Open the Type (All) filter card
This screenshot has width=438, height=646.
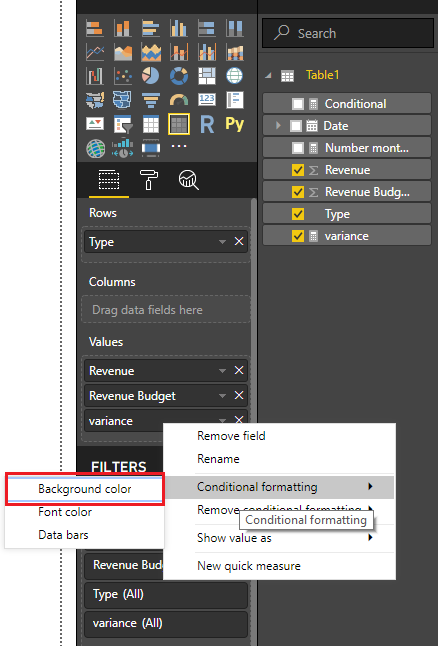pos(166,595)
